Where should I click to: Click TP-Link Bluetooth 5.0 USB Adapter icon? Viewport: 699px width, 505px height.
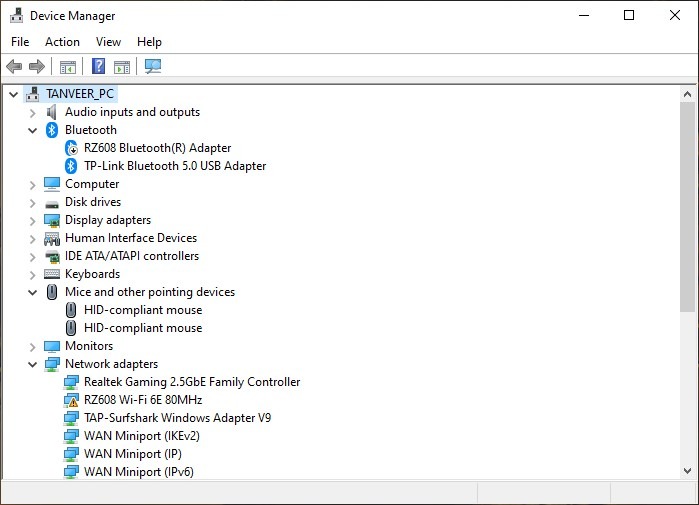[x=71, y=166]
